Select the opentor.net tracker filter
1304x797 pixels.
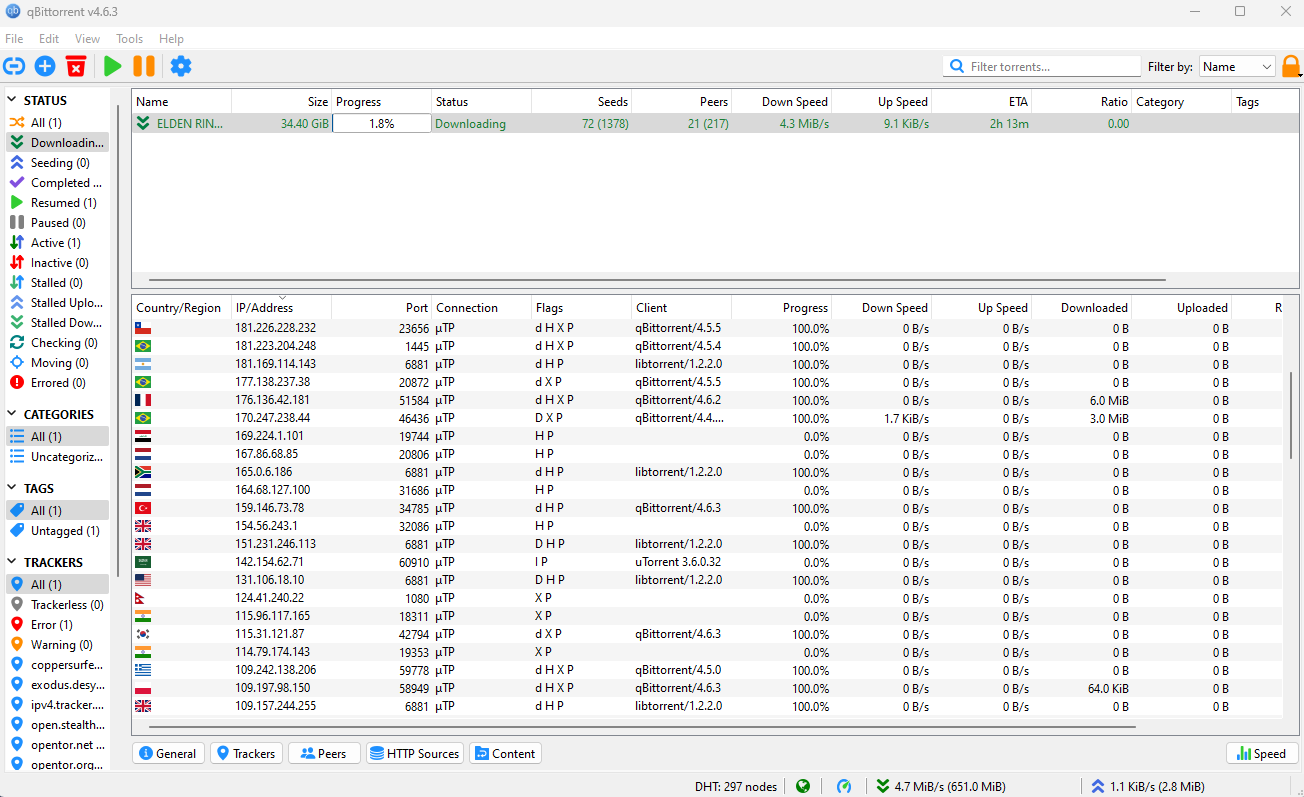coord(57,745)
